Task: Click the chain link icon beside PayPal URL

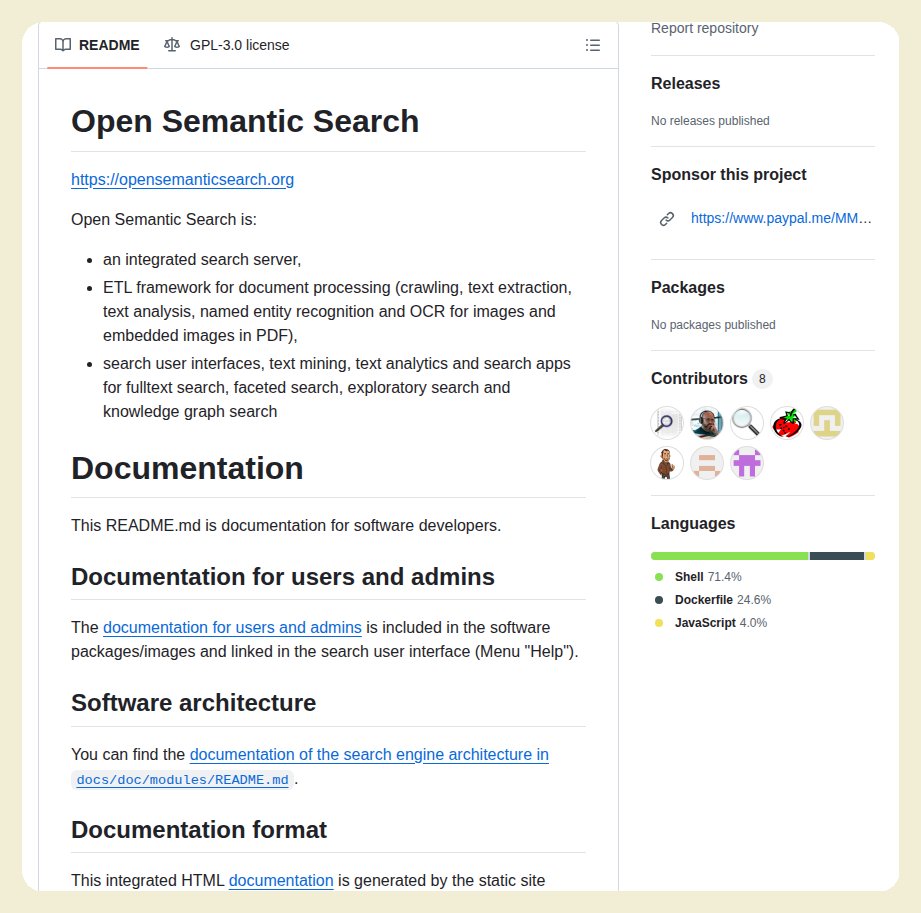Action: click(x=667, y=219)
